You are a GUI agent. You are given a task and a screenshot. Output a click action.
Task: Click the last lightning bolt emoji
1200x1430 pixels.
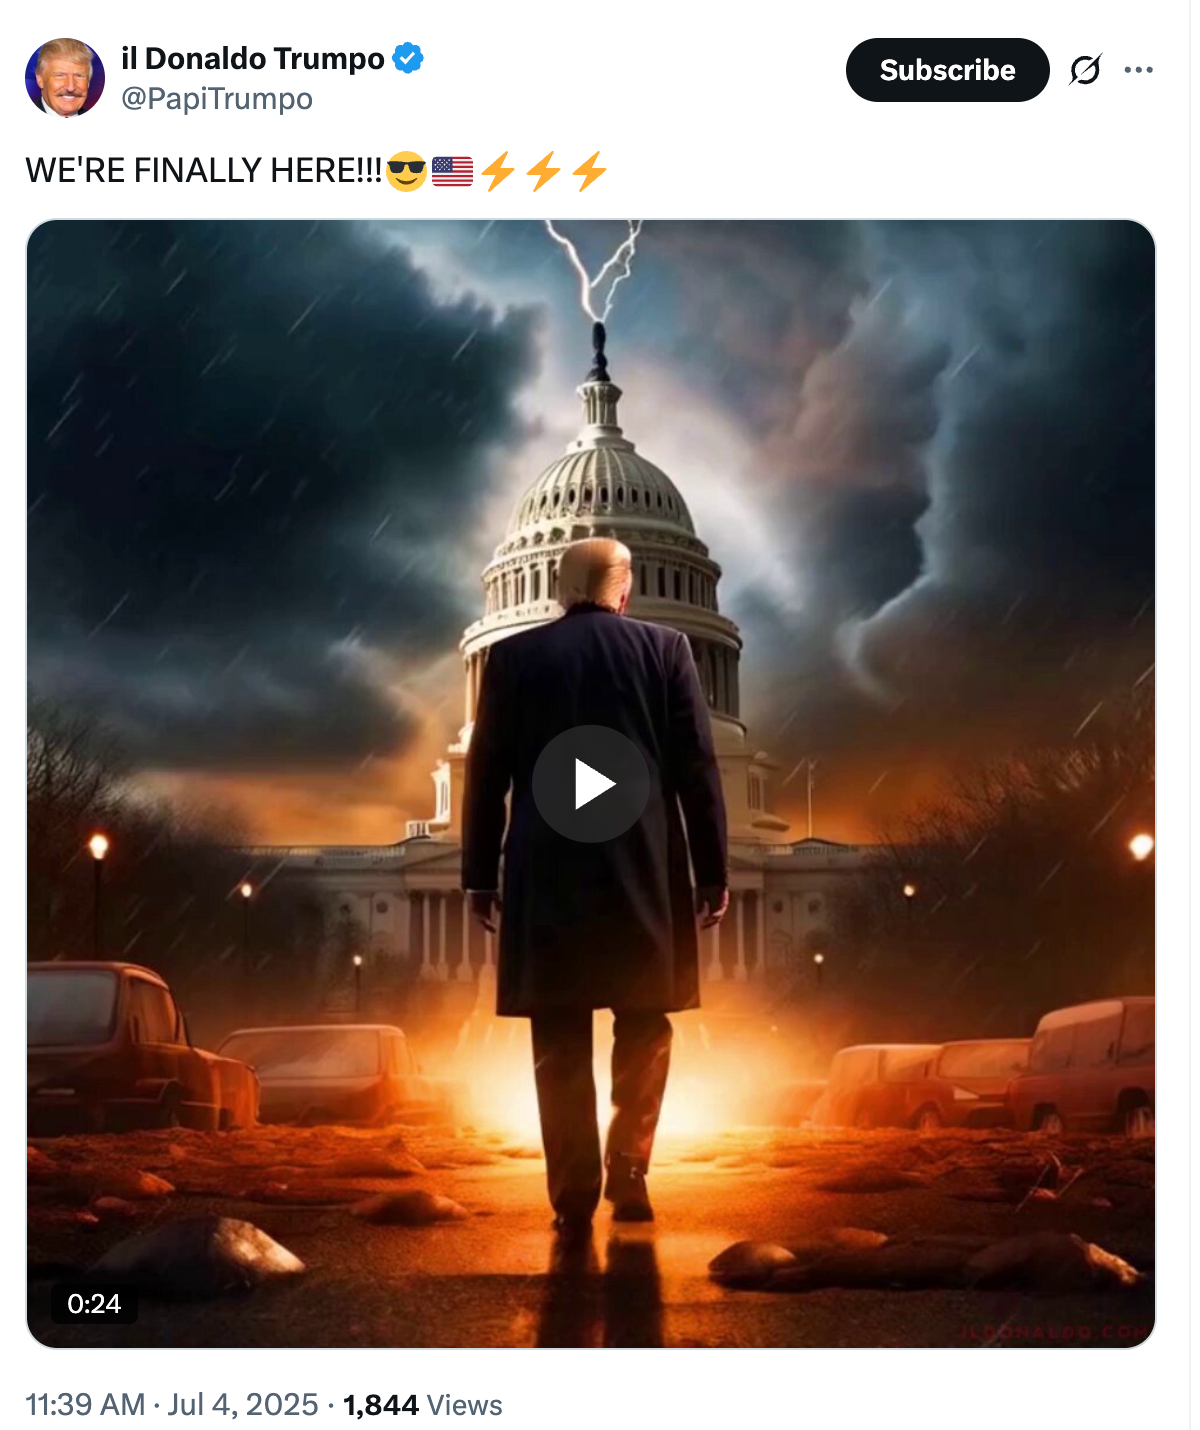(x=589, y=171)
